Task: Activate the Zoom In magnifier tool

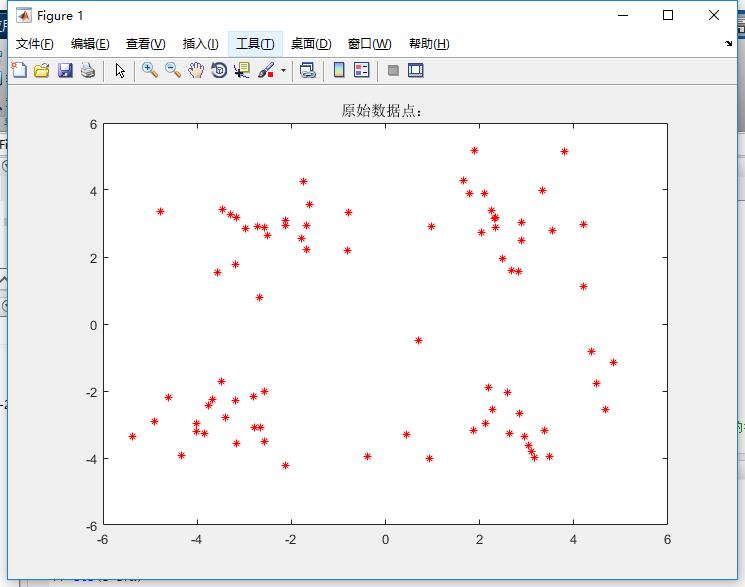Action: [150, 70]
